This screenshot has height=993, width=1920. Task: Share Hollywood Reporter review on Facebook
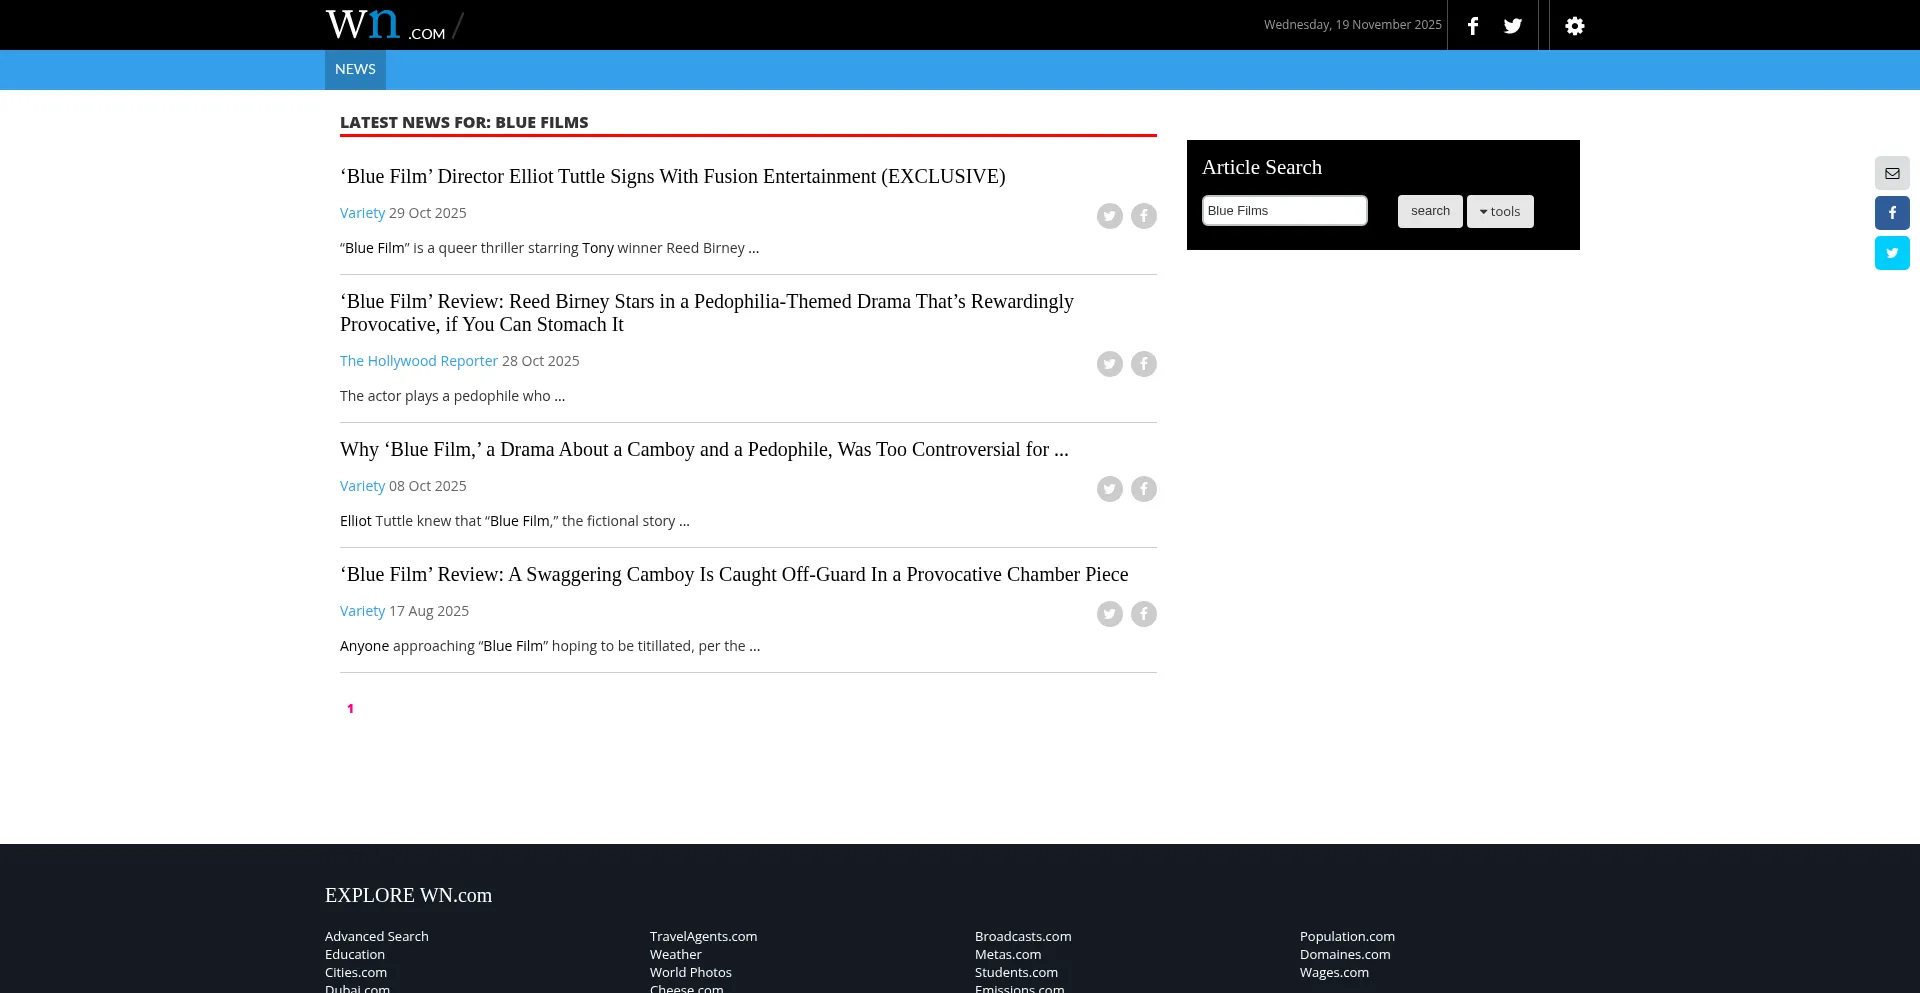(1143, 364)
